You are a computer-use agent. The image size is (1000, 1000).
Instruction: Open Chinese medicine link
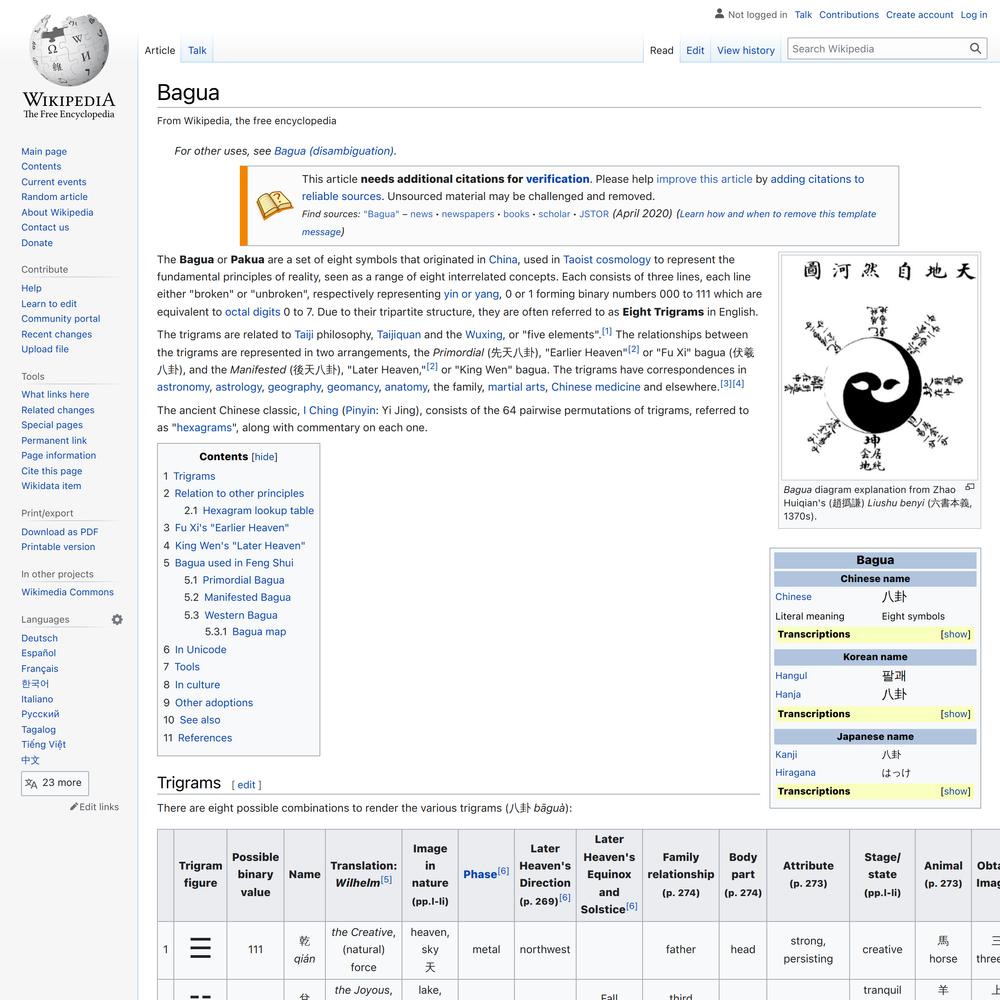coord(595,387)
